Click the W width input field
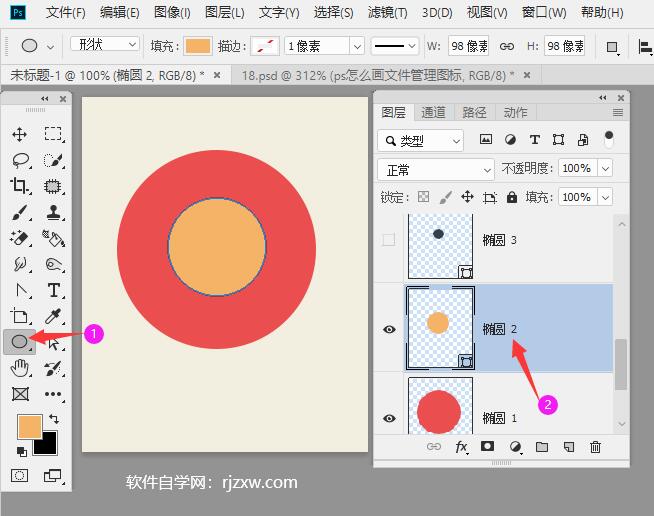 468,46
